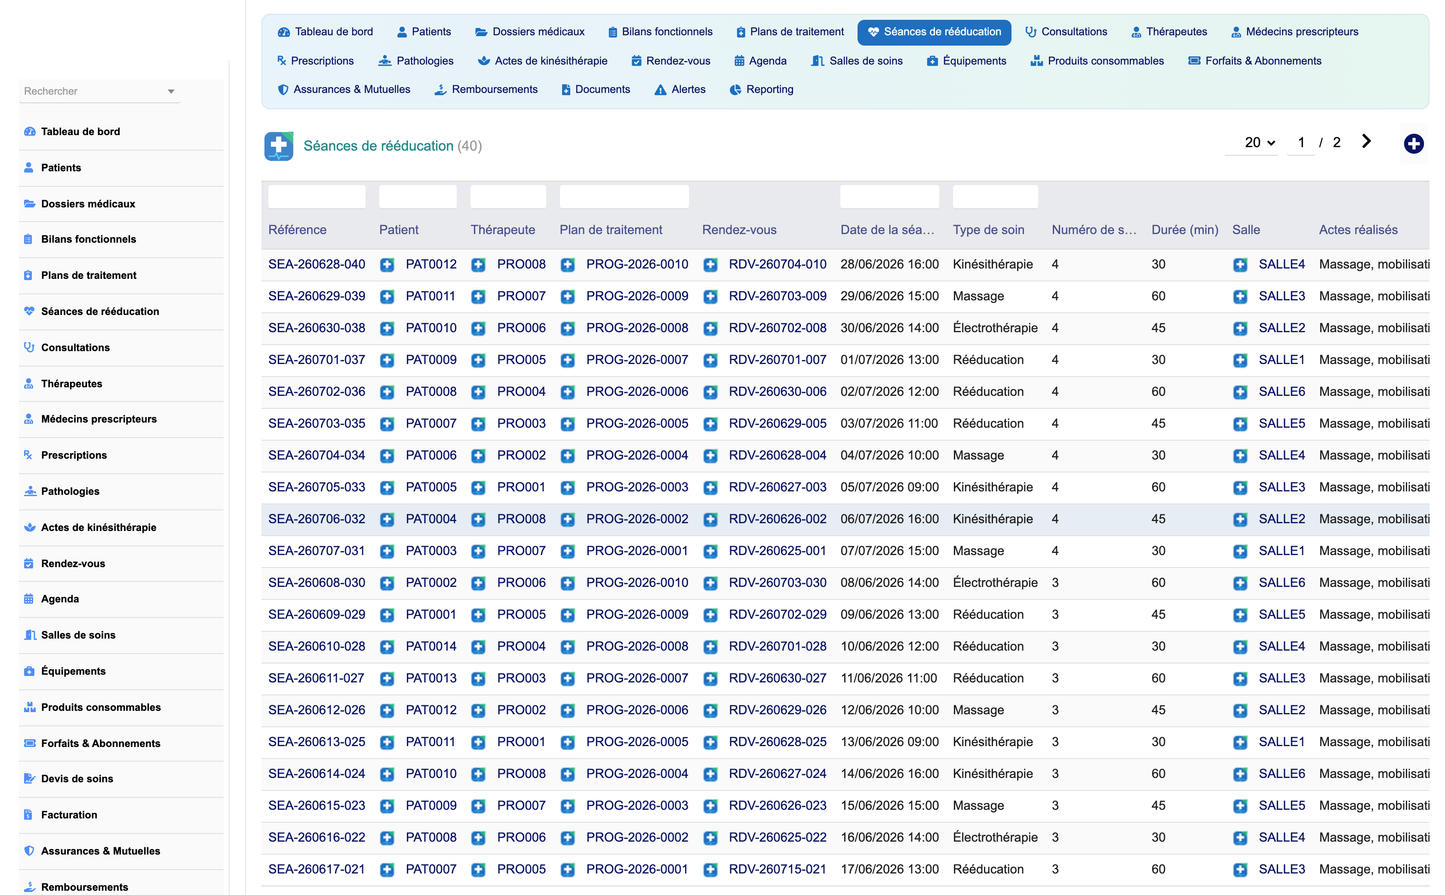Click Documents file icon in top menu
This screenshot has height=895, width=1445.
point(566,90)
